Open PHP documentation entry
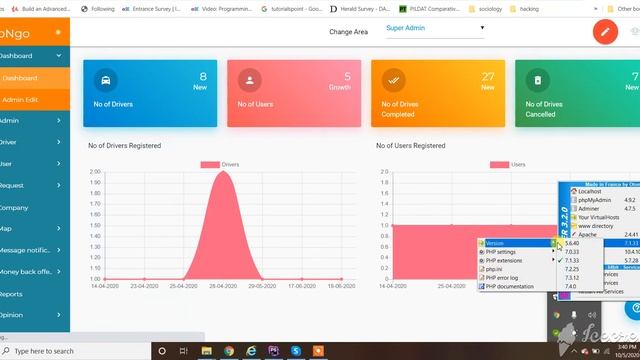Viewport: 640px width, 360px height. click(x=517, y=286)
